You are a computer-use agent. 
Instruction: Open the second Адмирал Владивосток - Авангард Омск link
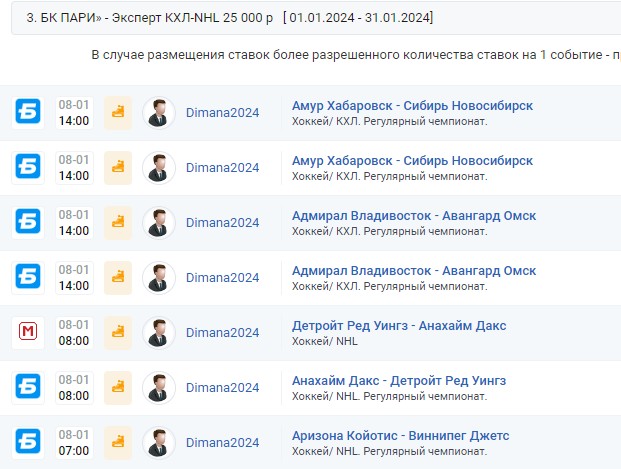click(x=414, y=271)
